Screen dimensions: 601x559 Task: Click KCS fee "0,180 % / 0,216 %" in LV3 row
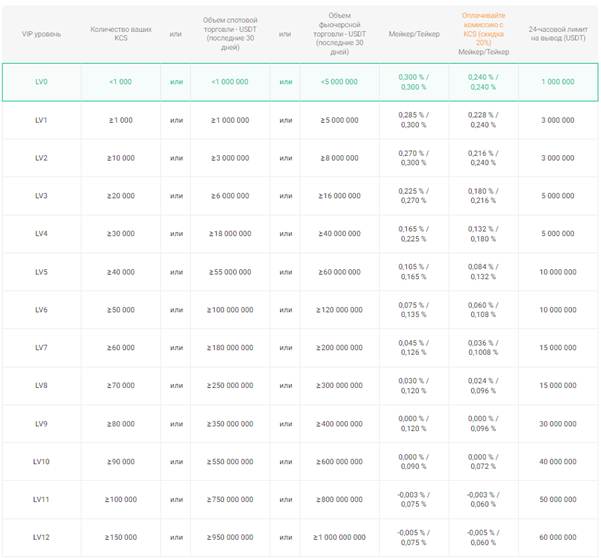(483, 196)
